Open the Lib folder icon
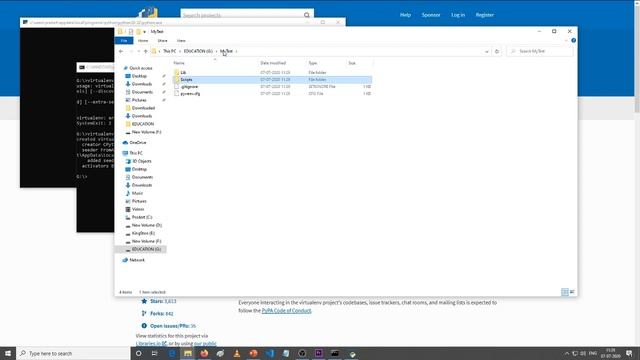Screen dimensions: 640x360 [177, 72]
